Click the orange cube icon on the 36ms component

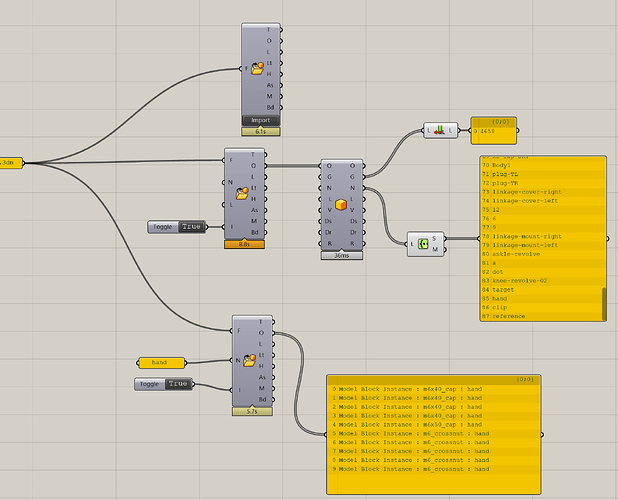pyautogui.click(x=341, y=204)
